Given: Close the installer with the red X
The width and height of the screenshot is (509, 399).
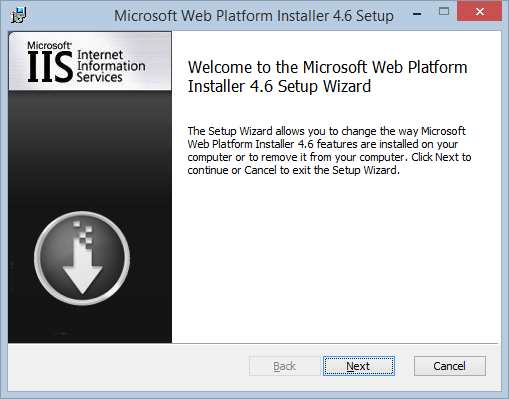Looking at the screenshot, I should pos(480,12).
